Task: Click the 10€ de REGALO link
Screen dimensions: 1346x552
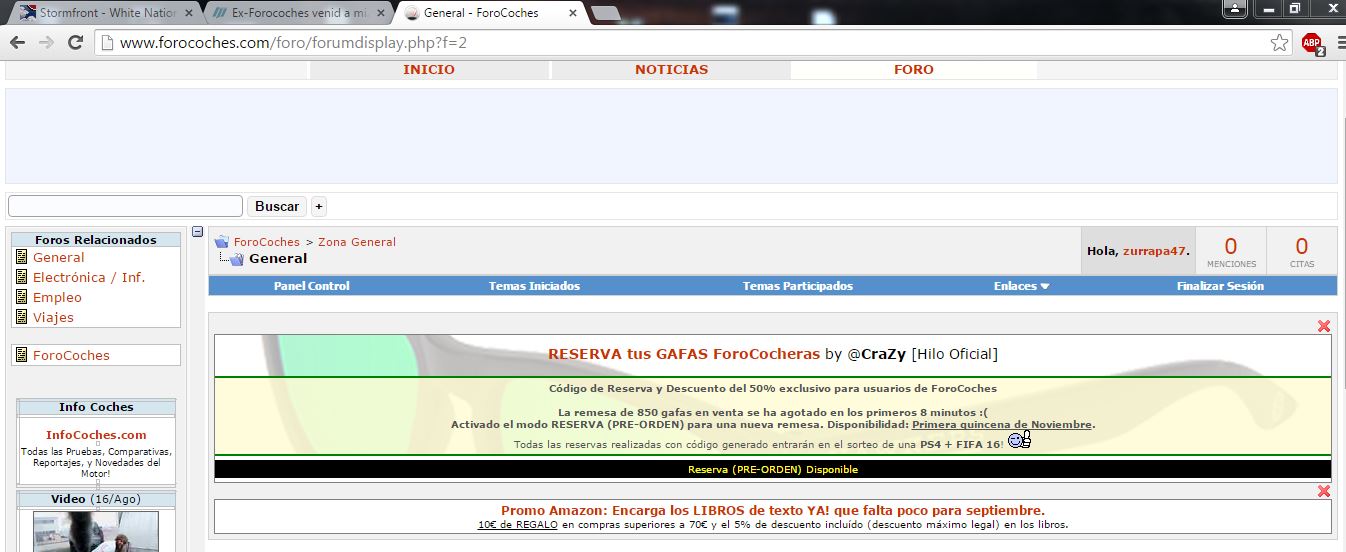Action: [x=517, y=524]
